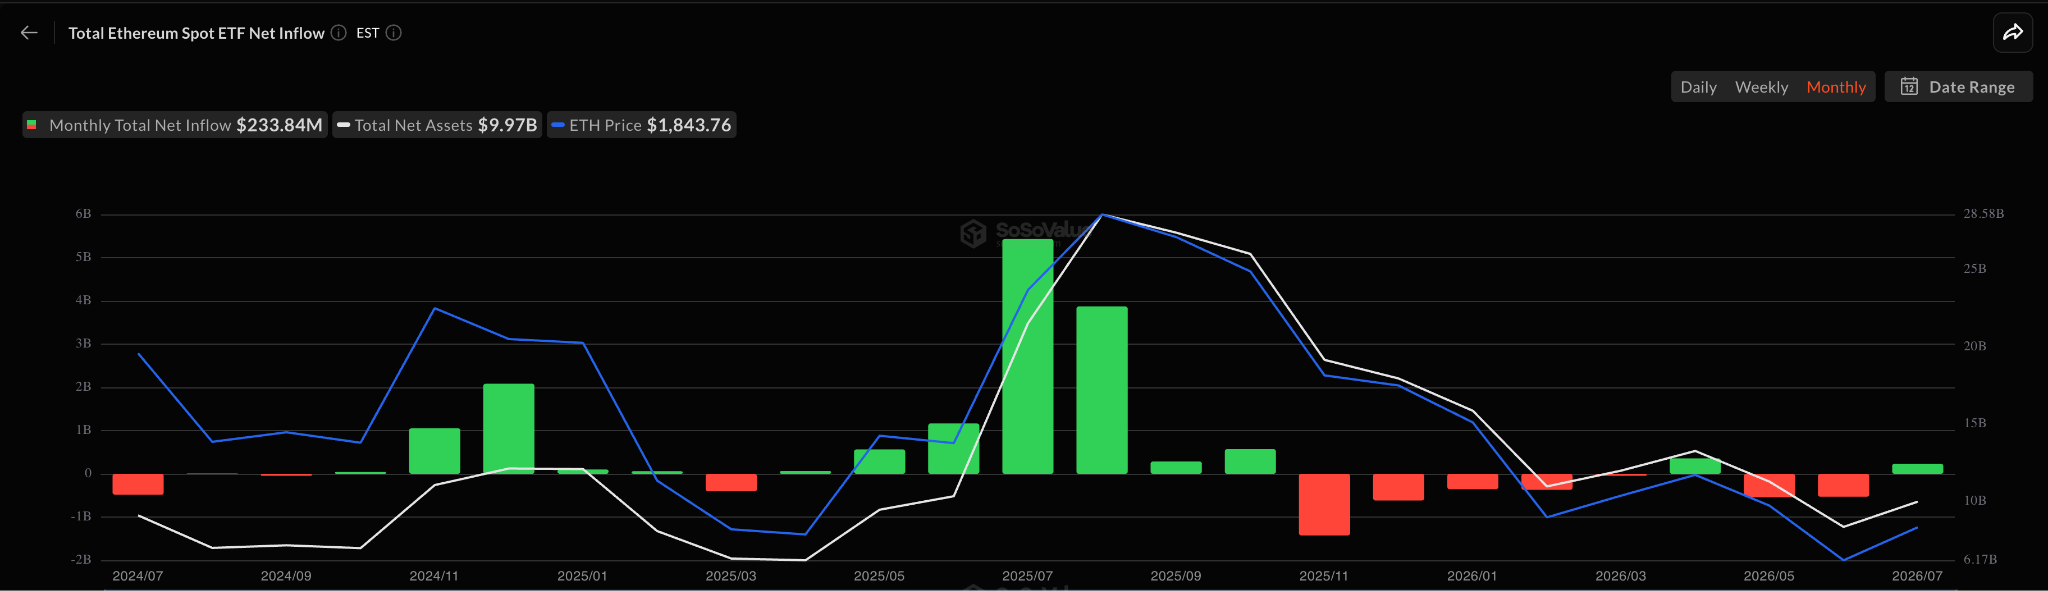The image size is (2048, 591).
Task: Open info icon beside Total Ethereum Spot ETF title
Action: coord(339,33)
